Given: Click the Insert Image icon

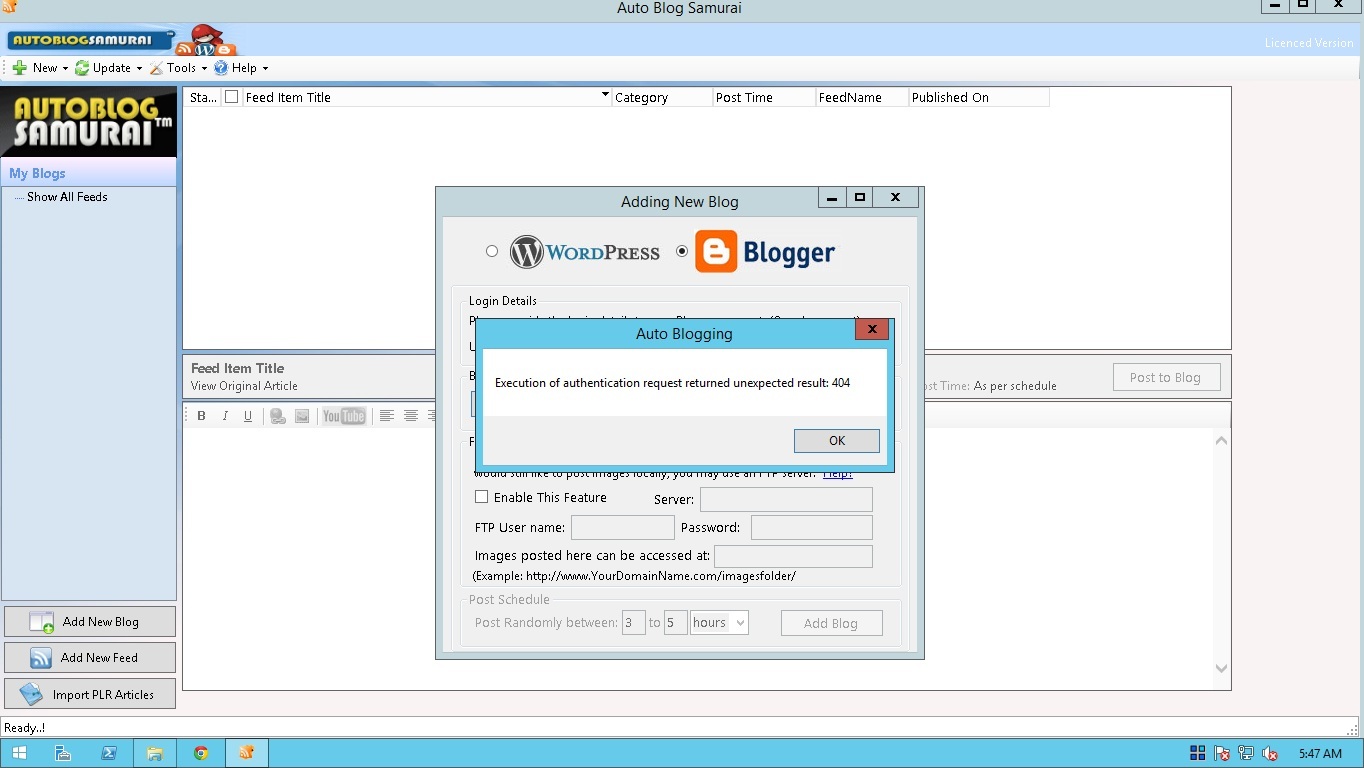Looking at the screenshot, I should click(302, 416).
